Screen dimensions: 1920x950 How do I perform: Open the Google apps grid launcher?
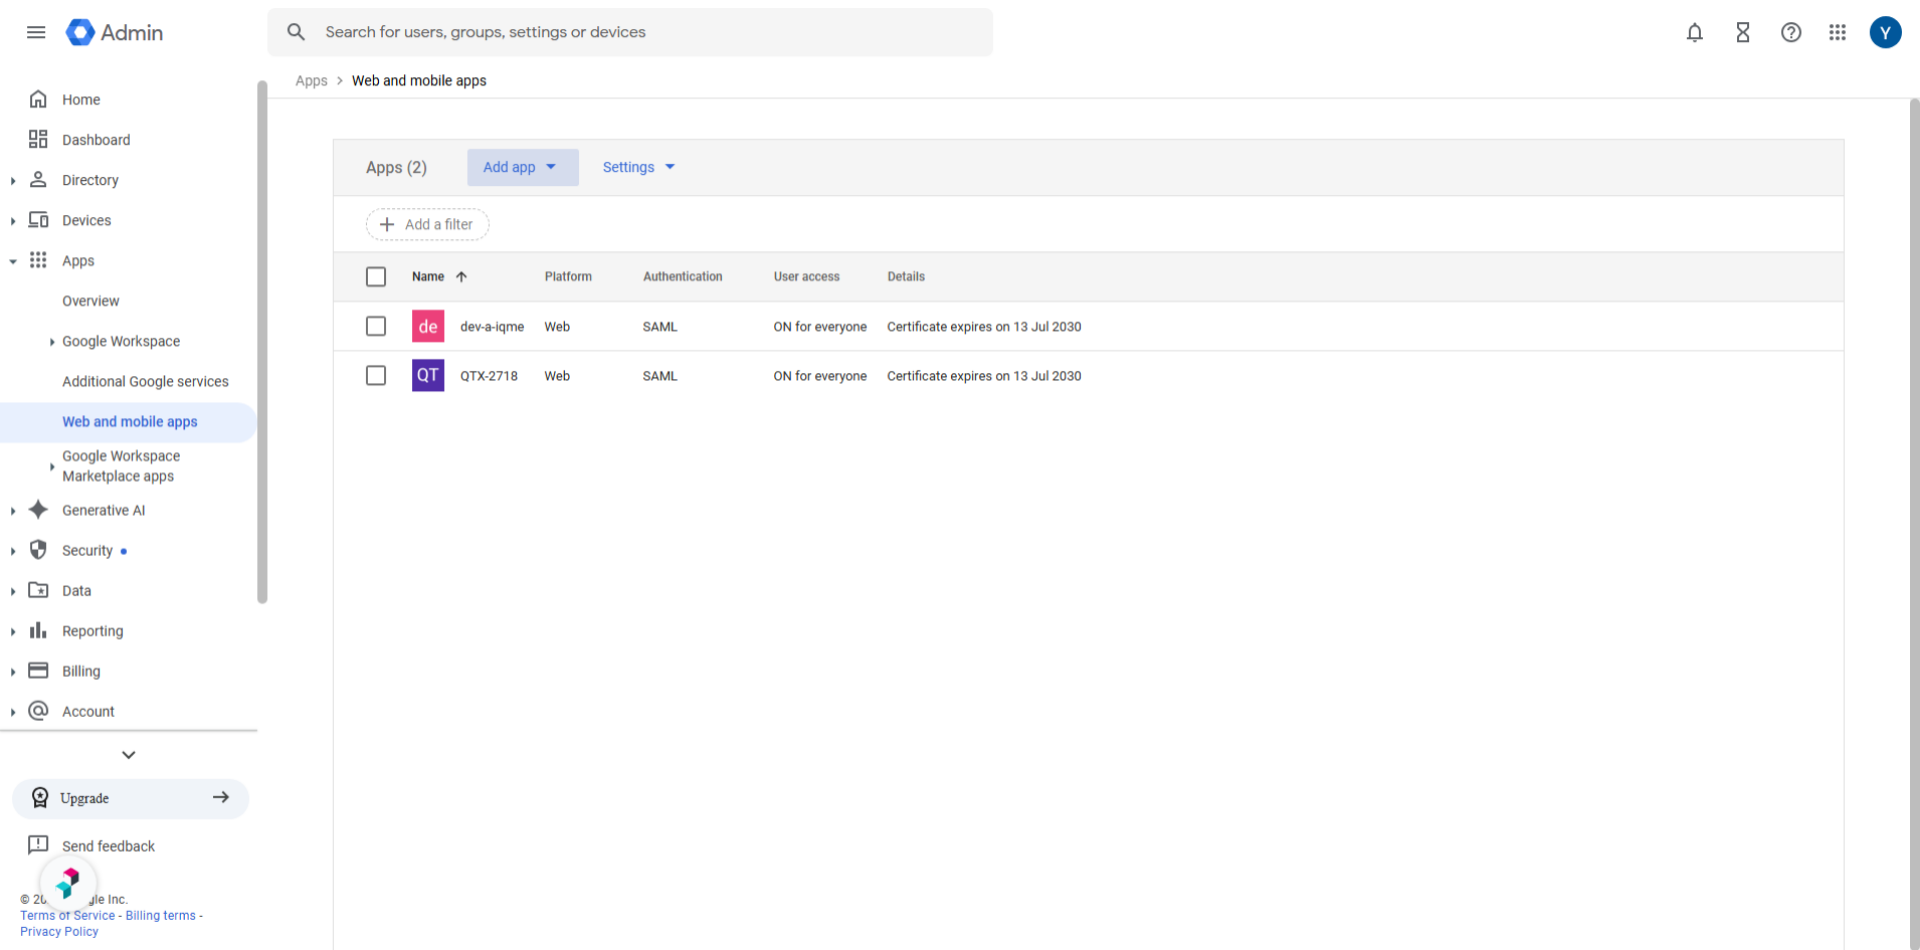1837,32
